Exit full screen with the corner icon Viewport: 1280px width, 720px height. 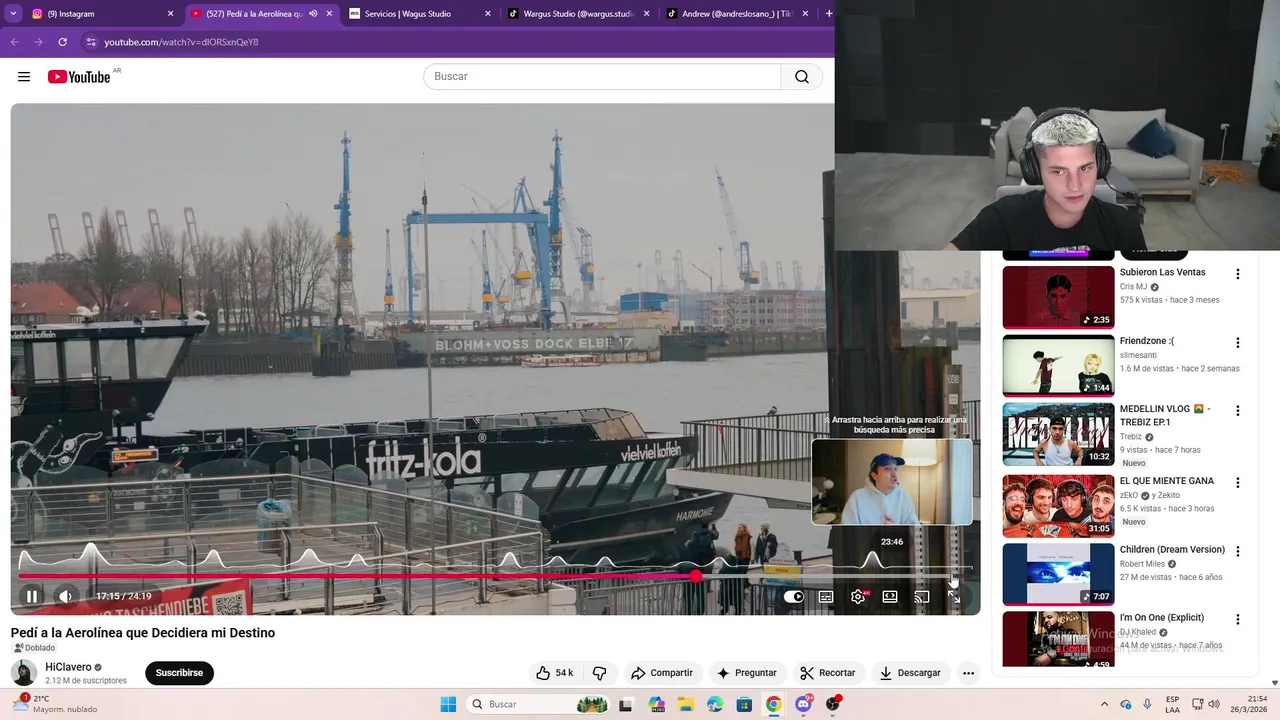pos(954,597)
